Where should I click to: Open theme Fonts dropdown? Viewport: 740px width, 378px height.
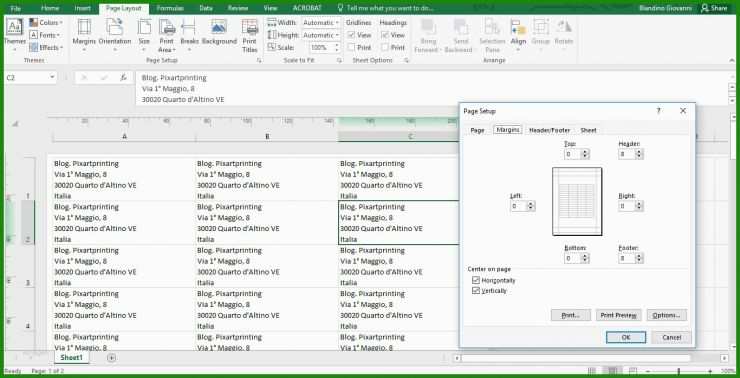45,35
